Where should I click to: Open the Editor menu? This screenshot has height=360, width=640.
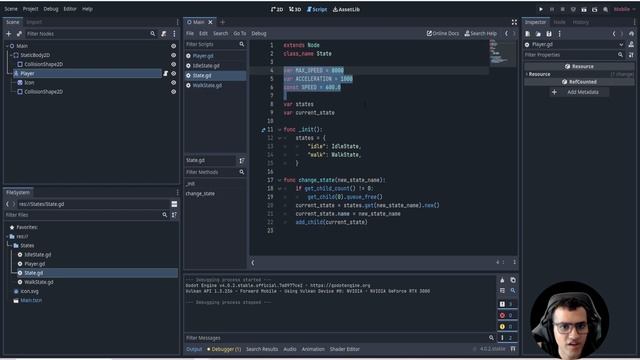click(x=70, y=9)
